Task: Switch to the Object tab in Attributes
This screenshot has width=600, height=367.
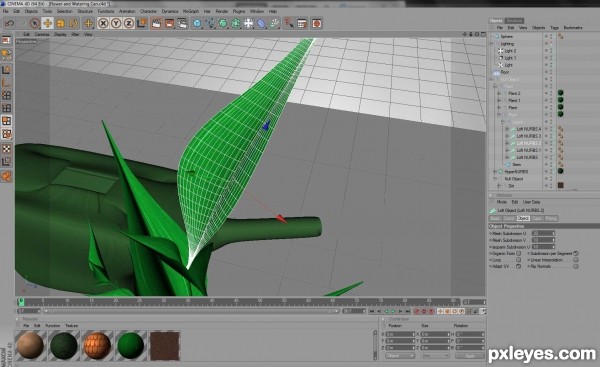Action: click(x=523, y=218)
